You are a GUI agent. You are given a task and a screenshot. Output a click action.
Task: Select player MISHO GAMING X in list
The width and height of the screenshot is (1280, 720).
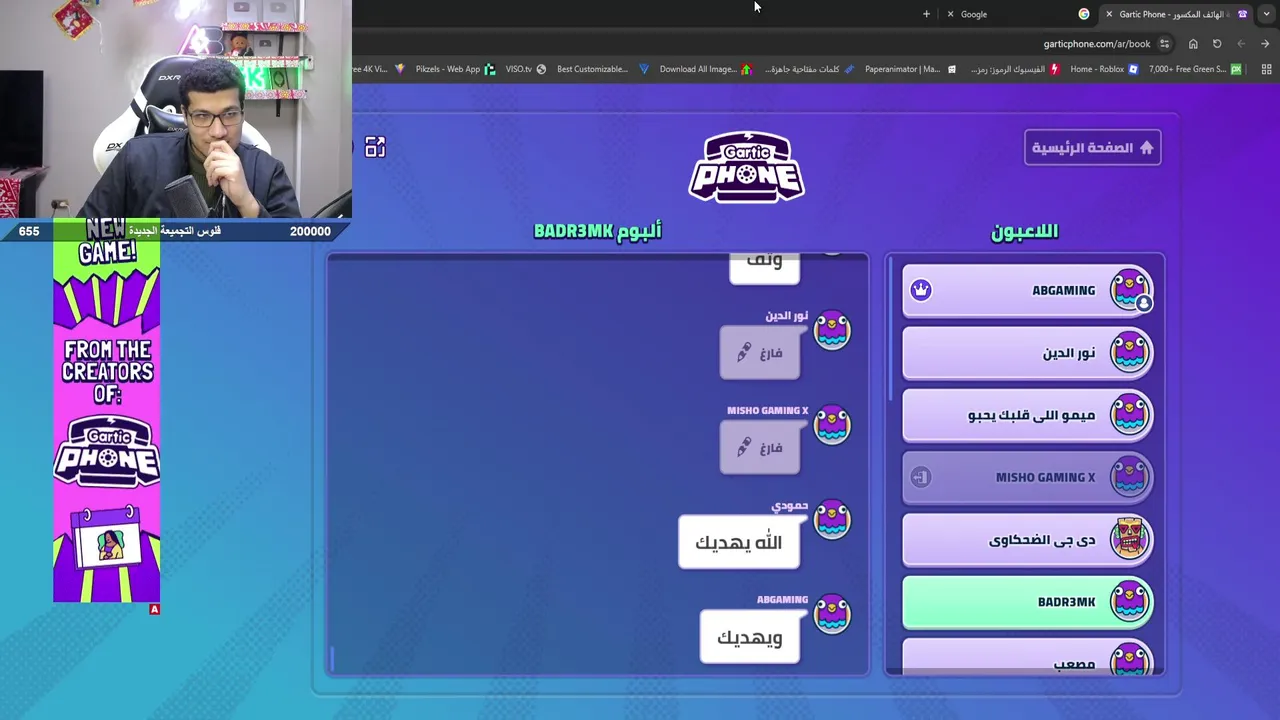pos(1028,478)
